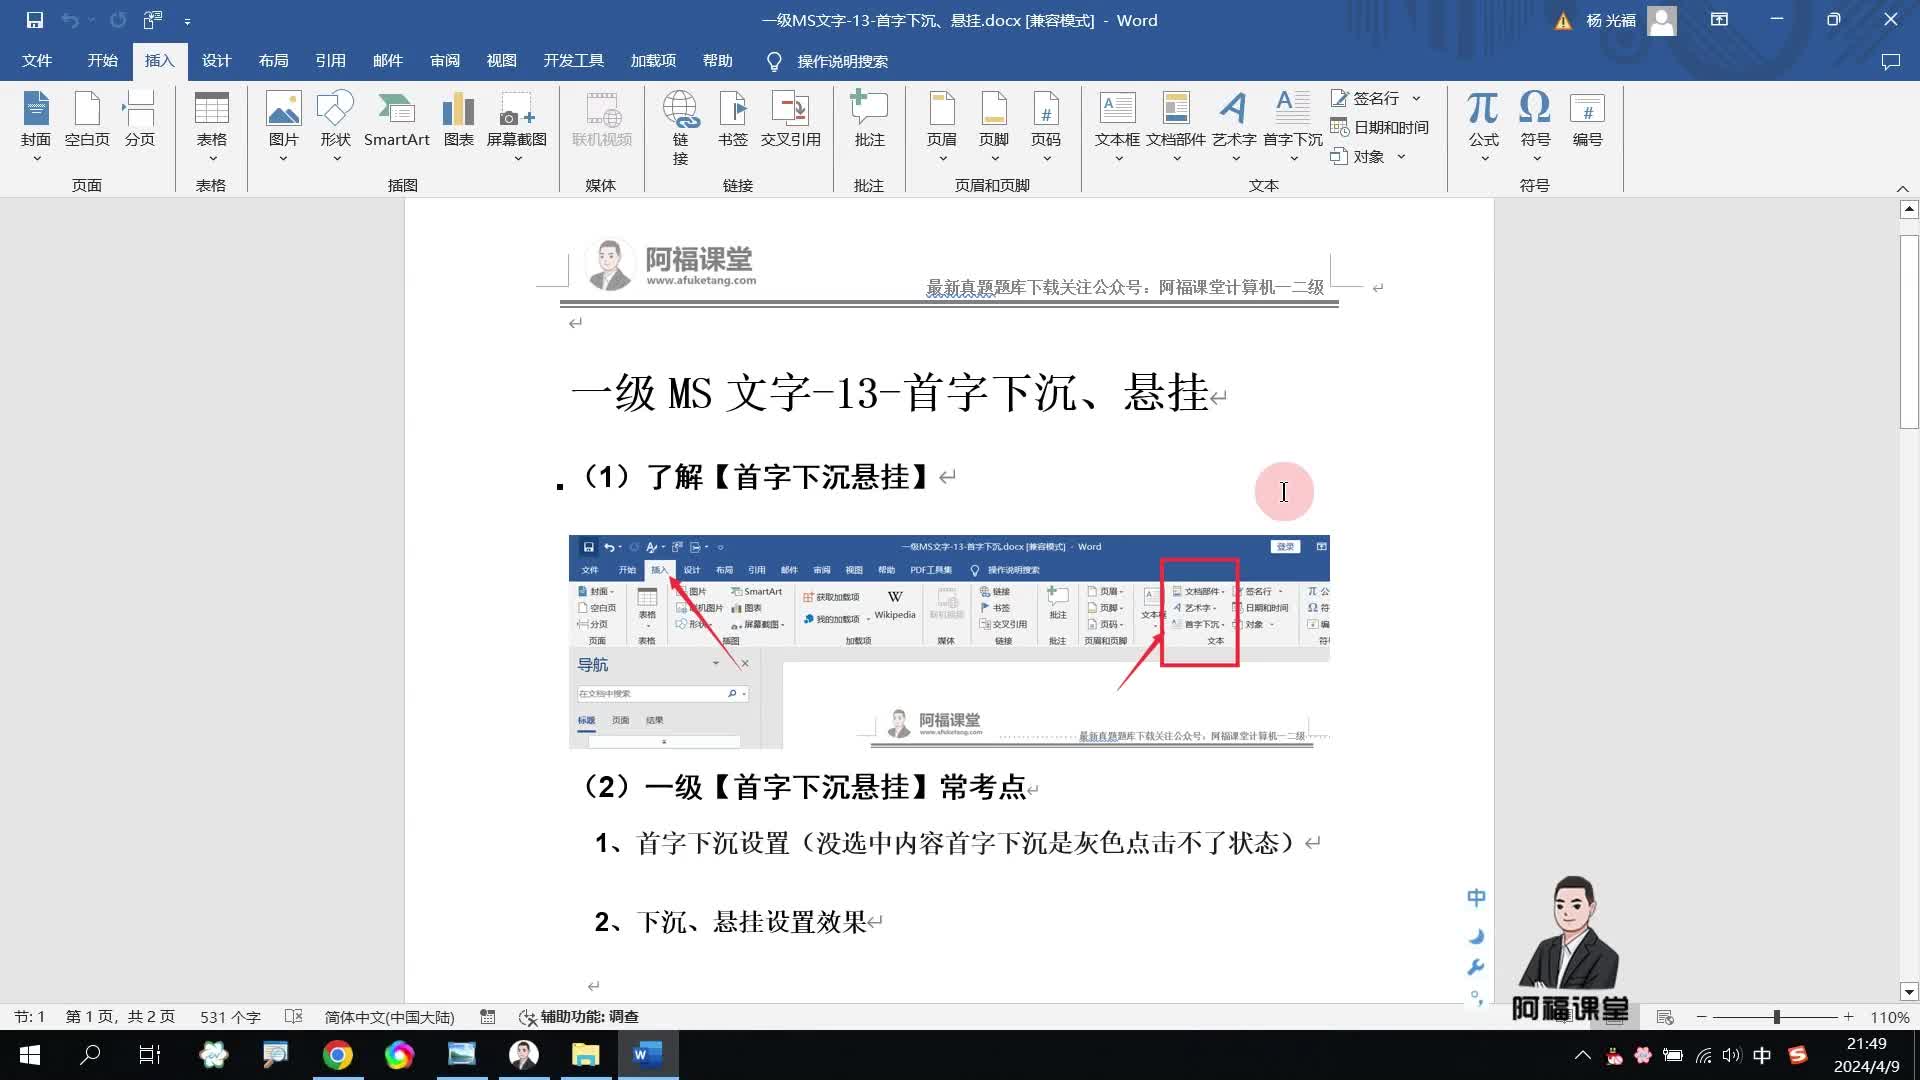Expand the object (对象) dropdown arrow
Image resolution: width=1920 pixels, height=1080 pixels.
coord(1401,156)
